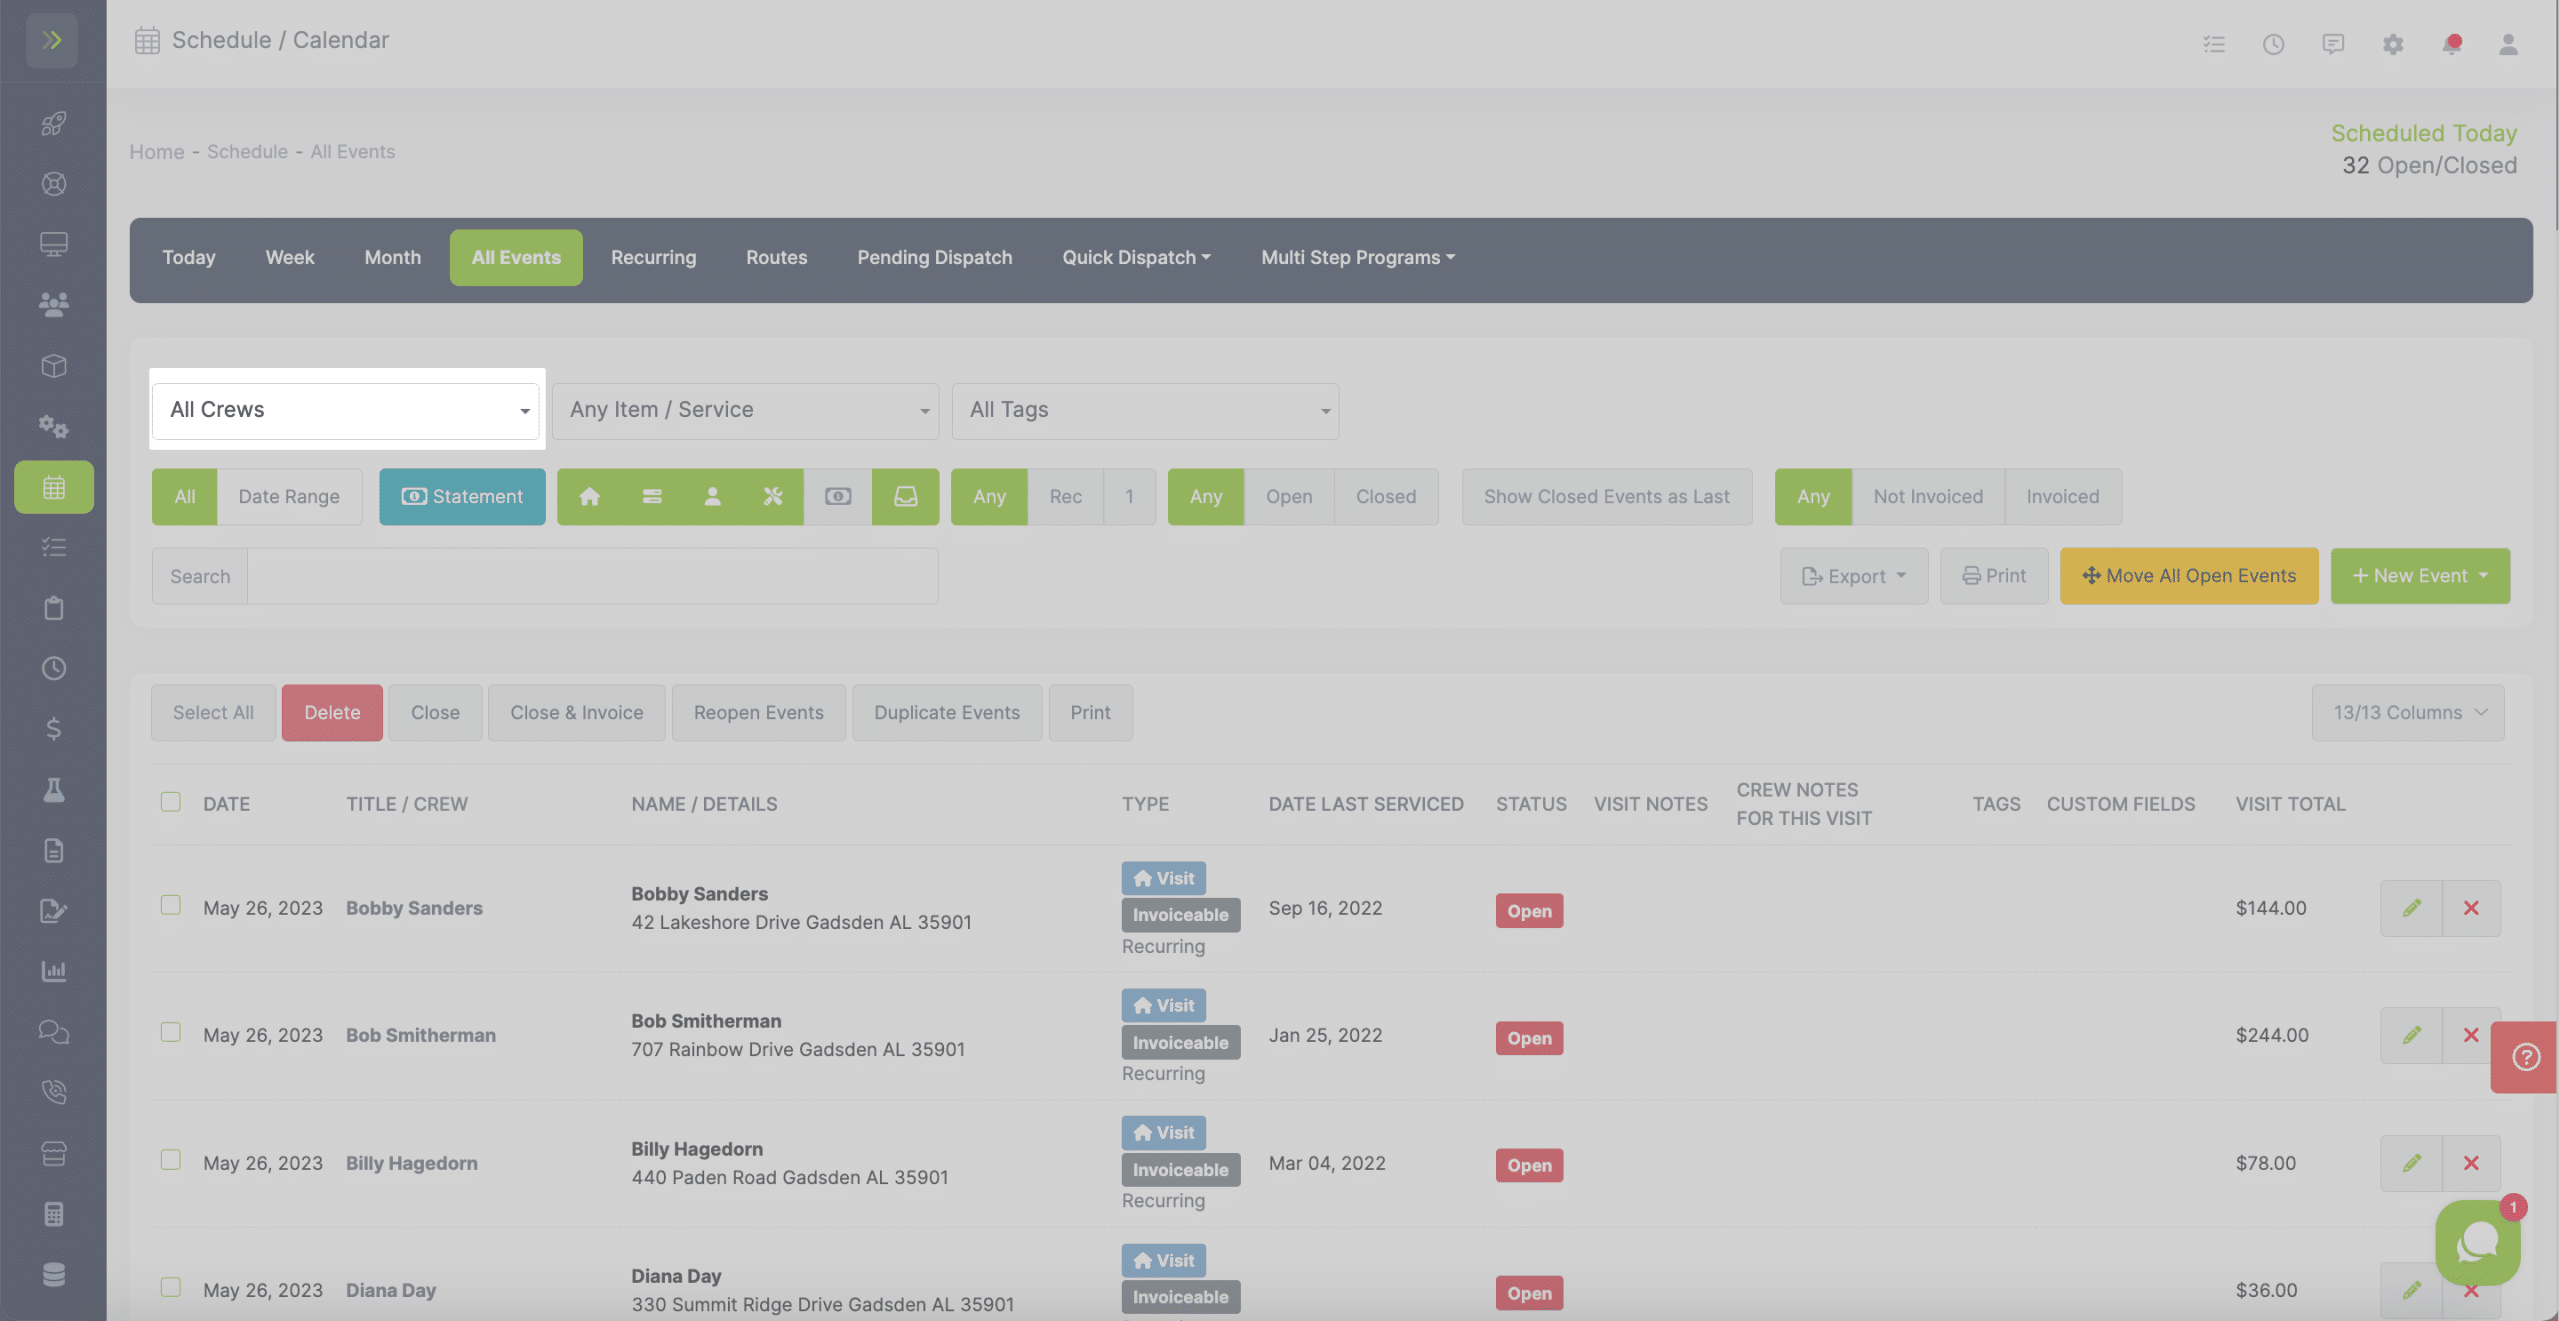Tick the checkbox for Bob Smitherman row

pyautogui.click(x=171, y=1032)
